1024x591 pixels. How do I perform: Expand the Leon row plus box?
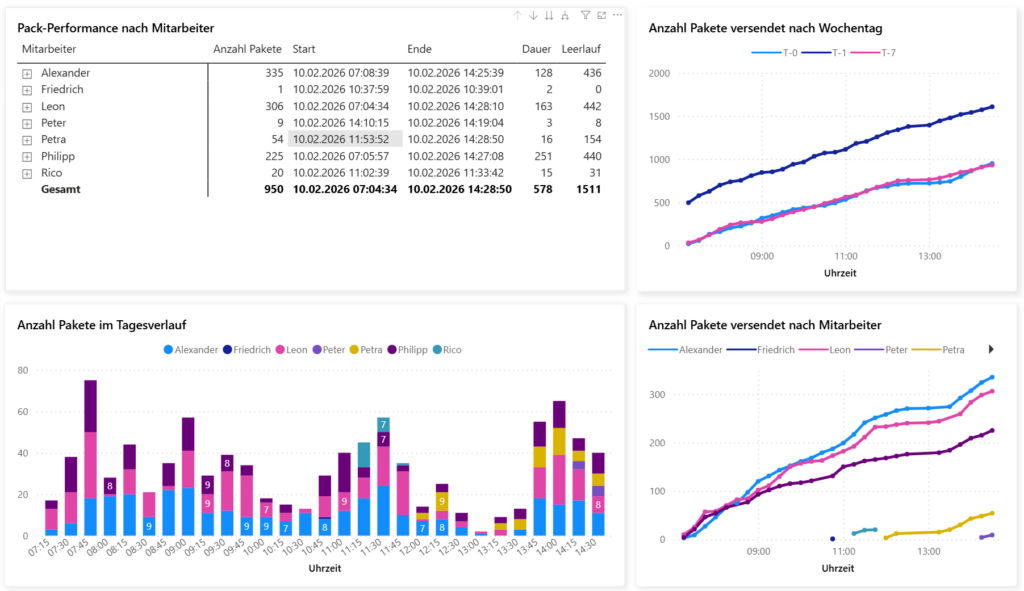click(27, 106)
